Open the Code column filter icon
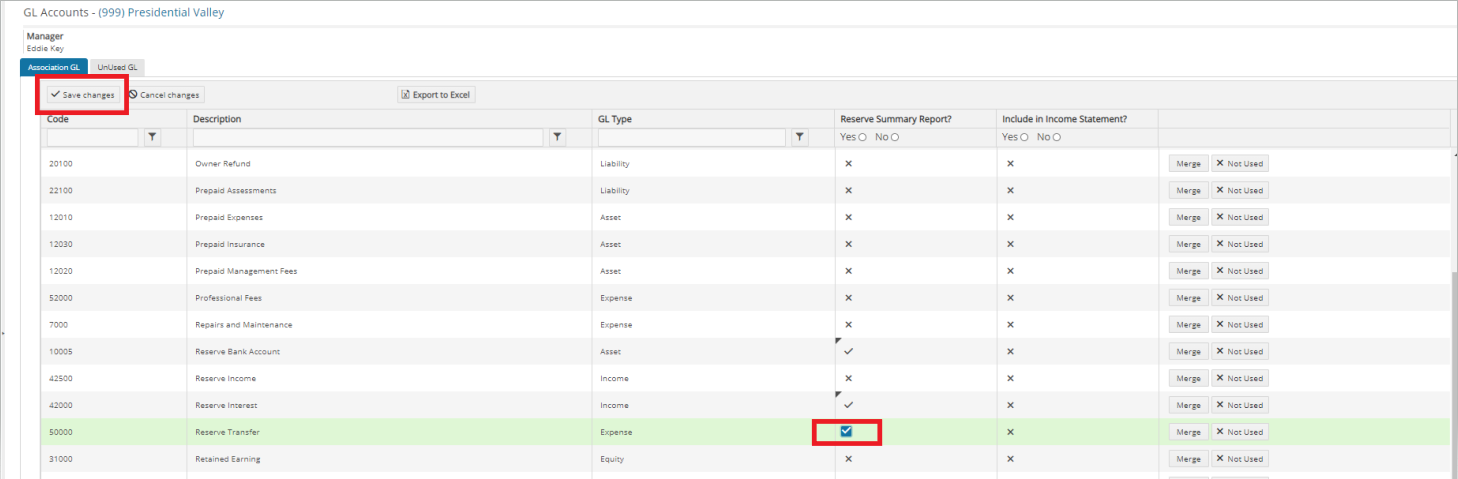This screenshot has height=479, width=1458. click(x=153, y=137)
